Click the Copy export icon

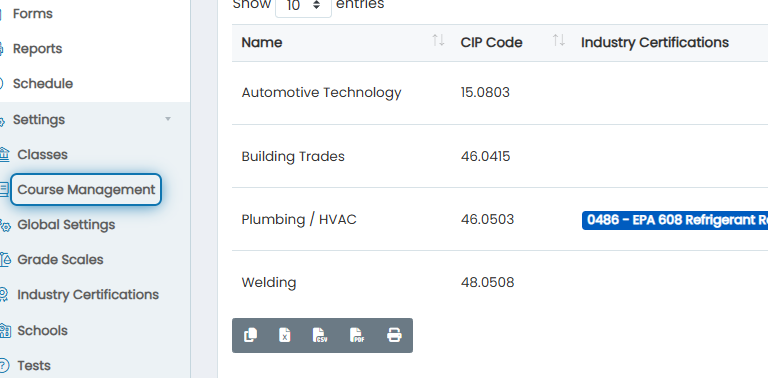pyautogui.click(x=250, y=335)
